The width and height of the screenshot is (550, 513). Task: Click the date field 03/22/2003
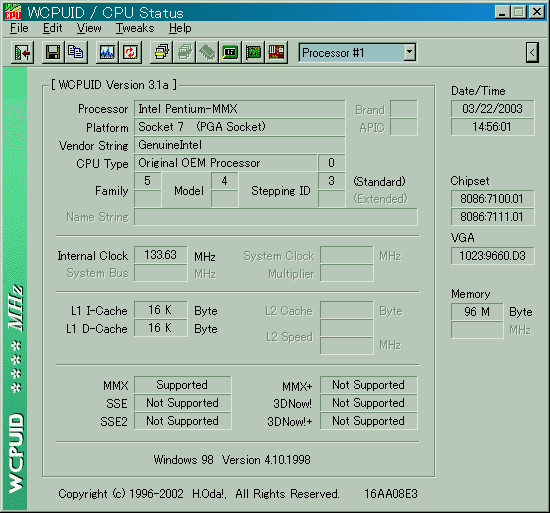(x=492, y=109)
